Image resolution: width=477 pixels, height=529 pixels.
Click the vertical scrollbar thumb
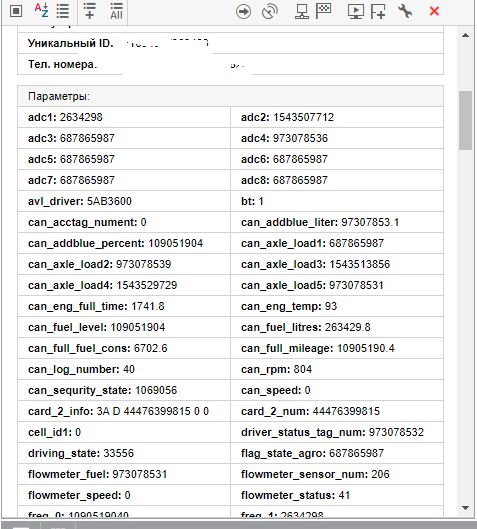click(466, 120)
